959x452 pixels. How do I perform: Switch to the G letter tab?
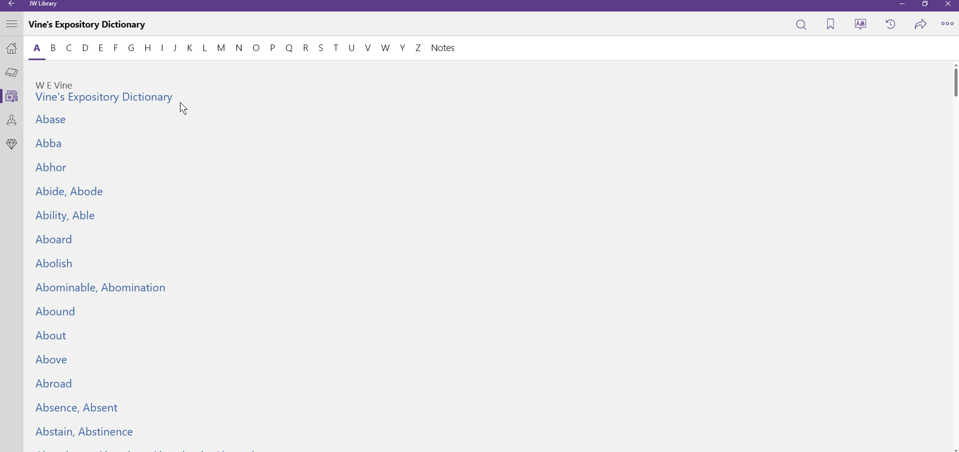pyautogui.click(x=131, y=48)
